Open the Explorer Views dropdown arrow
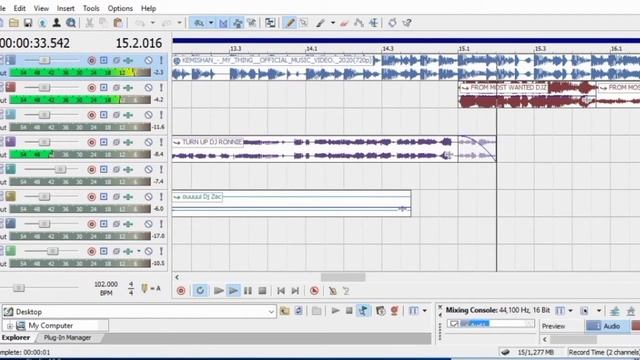640x360 pixels. point(424,311)
